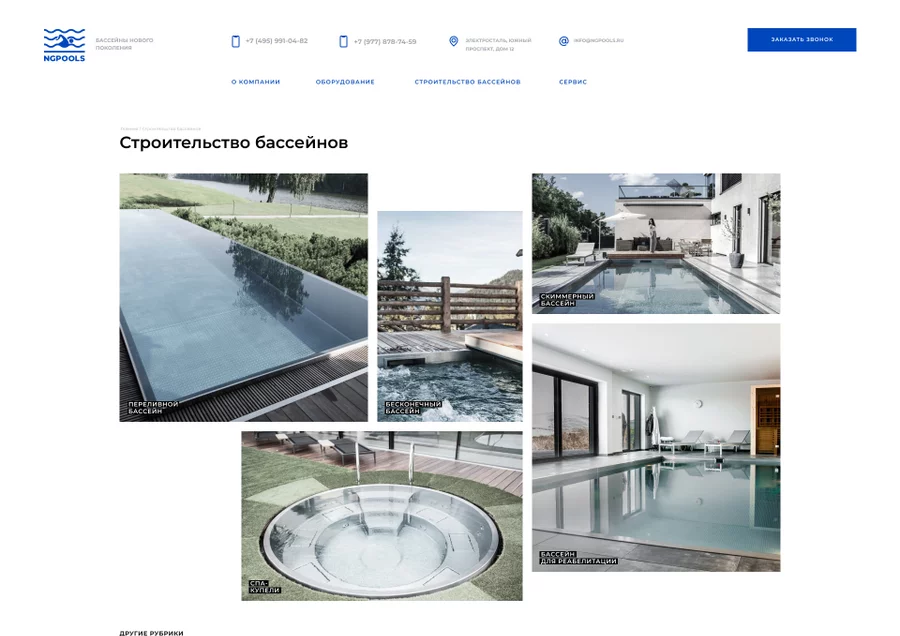Click phone icon beside +7 (977) number
Viewport: 900px width, 636px height.
pyautogui.click(x=343, y=41)
